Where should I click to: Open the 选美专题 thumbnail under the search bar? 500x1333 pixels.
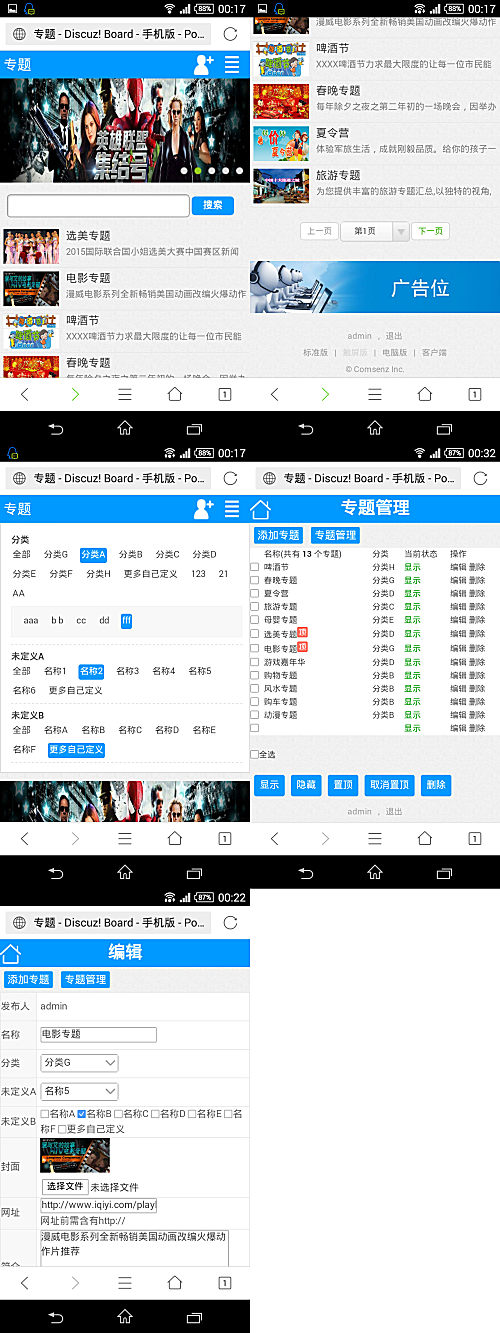pos(32,246)
